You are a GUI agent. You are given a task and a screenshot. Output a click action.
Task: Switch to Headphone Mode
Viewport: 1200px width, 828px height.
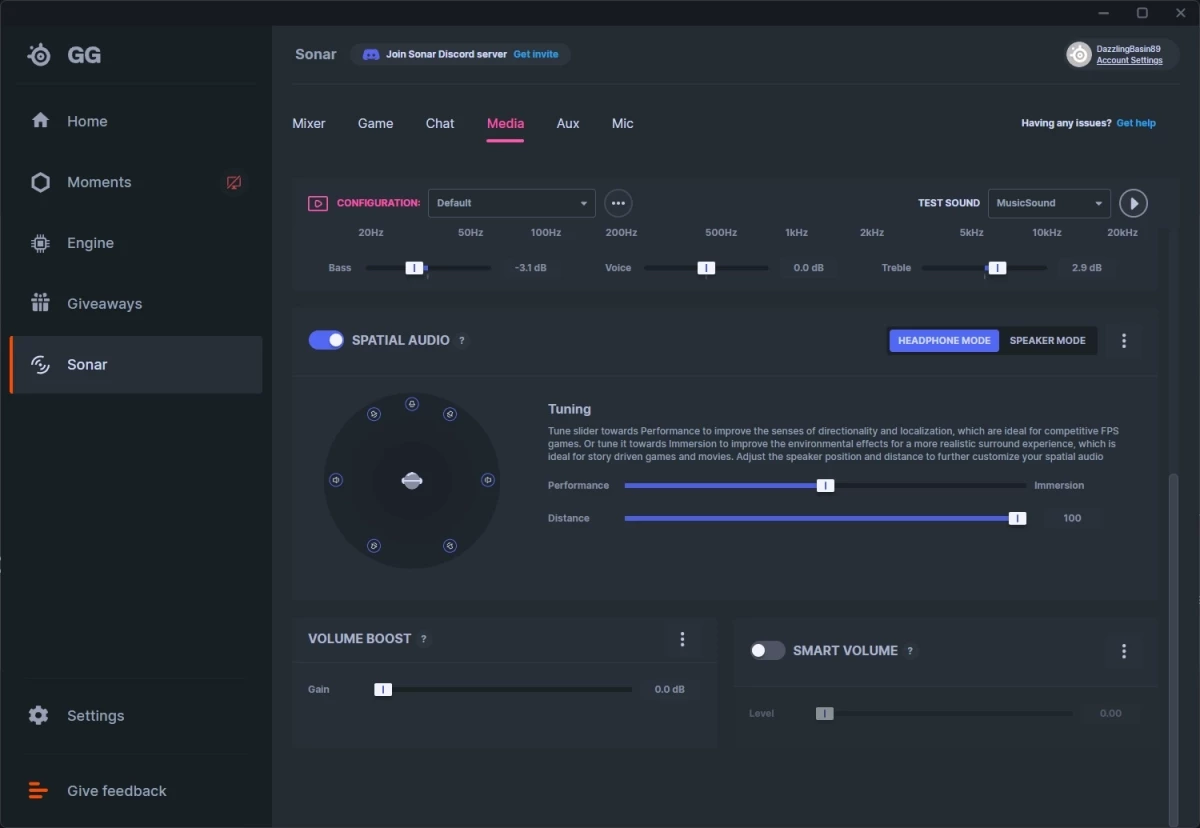(x=944, y=340)
